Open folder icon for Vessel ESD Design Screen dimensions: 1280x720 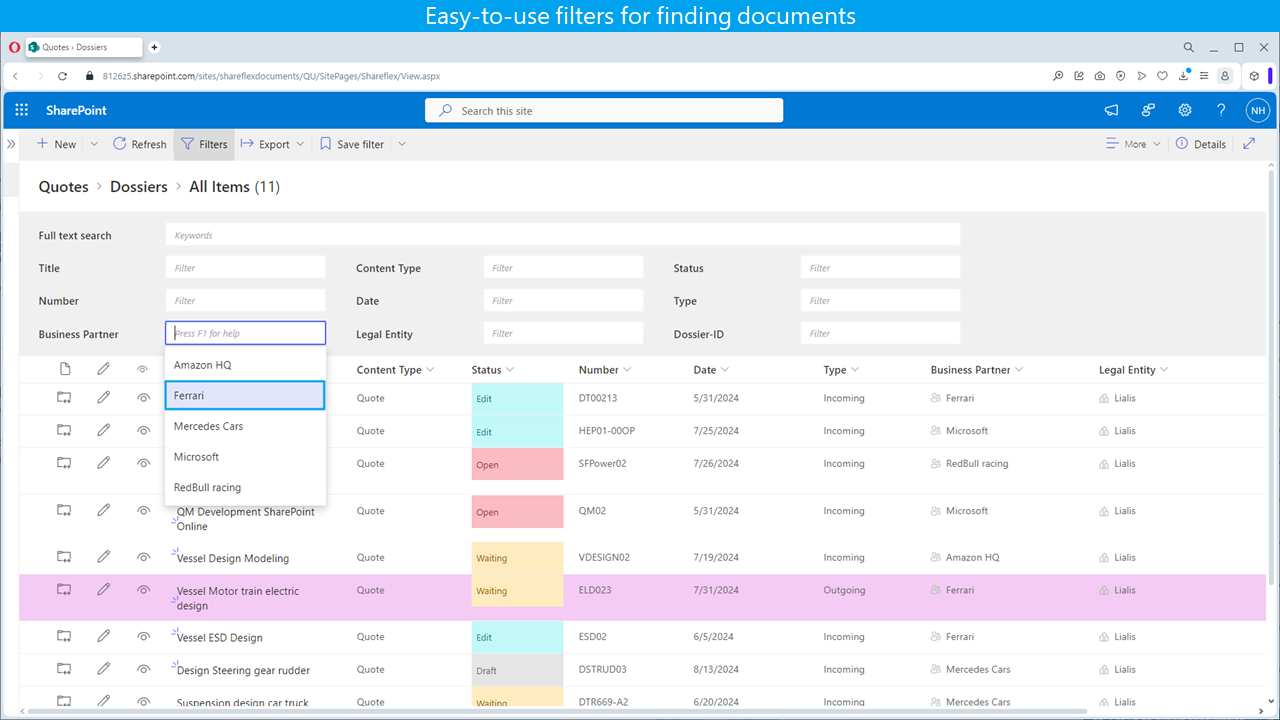[x=64, y=636]
